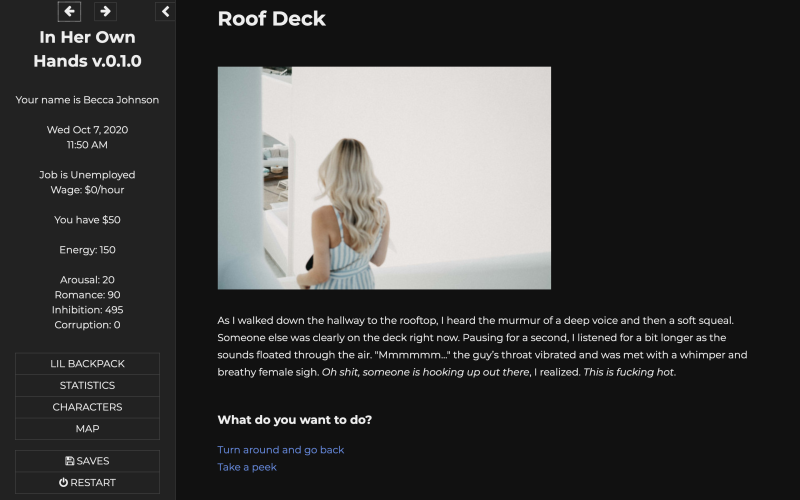This screenshot has height=500, width=800.
Task: Show the CHARACTERS list
Action: click(x=87, y=407)
